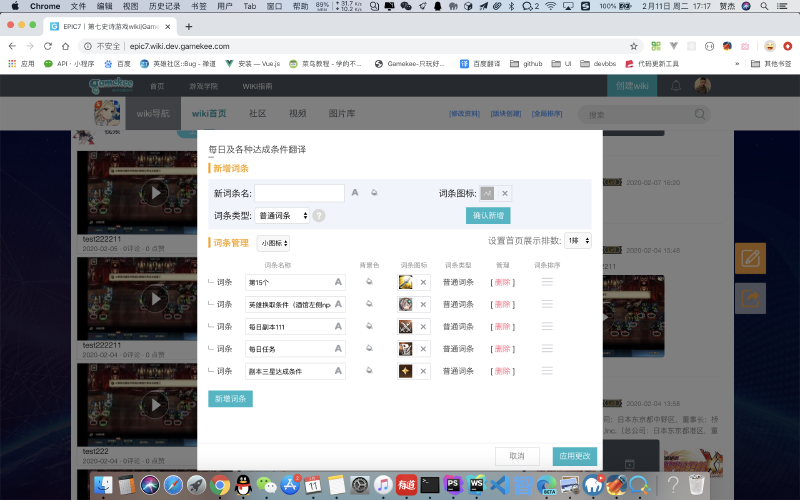Set background color for 第15个 entry
800x500 pixels.
coord(369,282)
